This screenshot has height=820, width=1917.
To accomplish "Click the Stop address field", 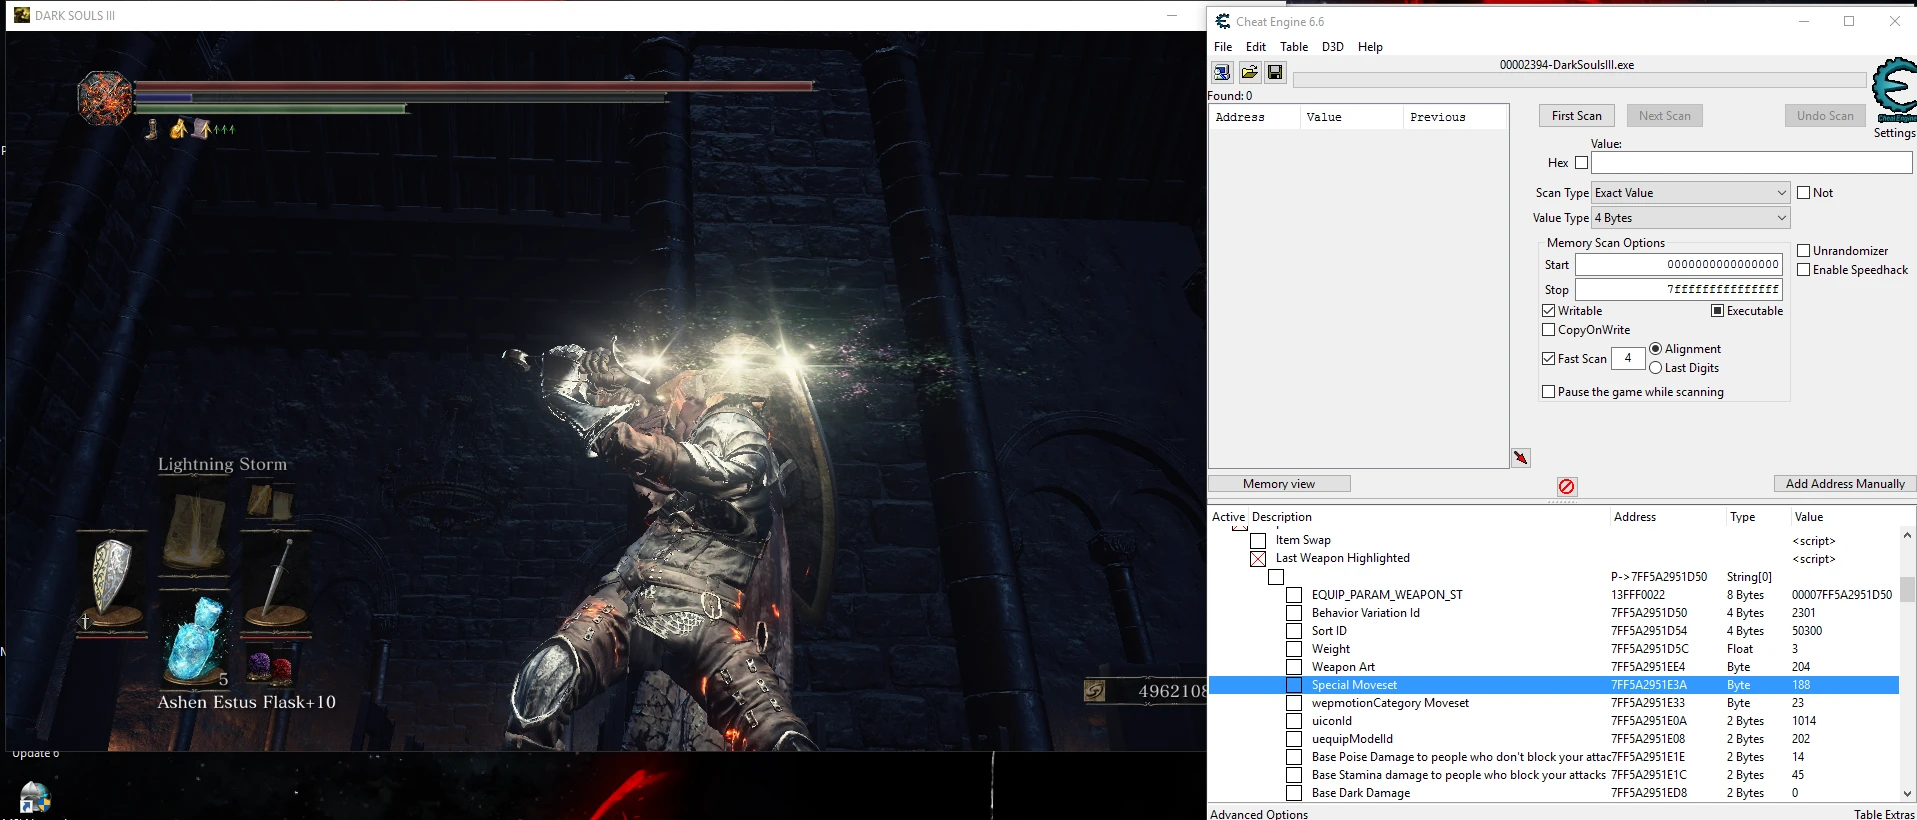I will pos(1679,290).
